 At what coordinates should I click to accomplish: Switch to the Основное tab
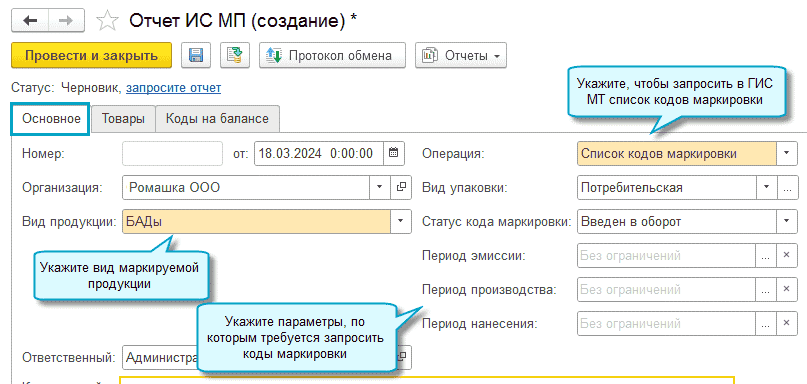coord(51,119)
